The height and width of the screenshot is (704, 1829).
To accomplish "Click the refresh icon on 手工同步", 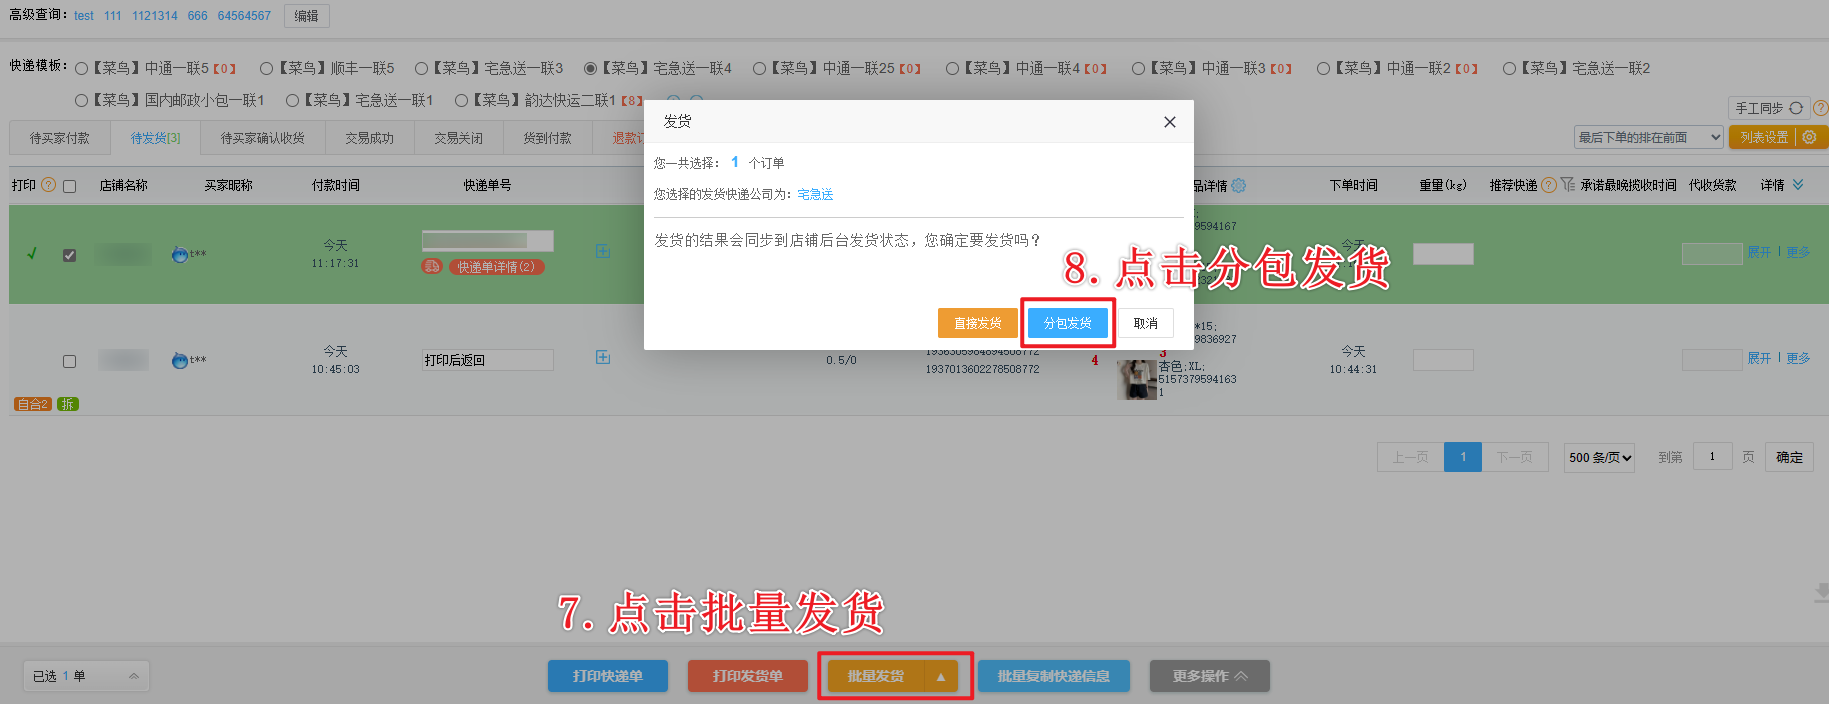I will tap(1796, 108).
